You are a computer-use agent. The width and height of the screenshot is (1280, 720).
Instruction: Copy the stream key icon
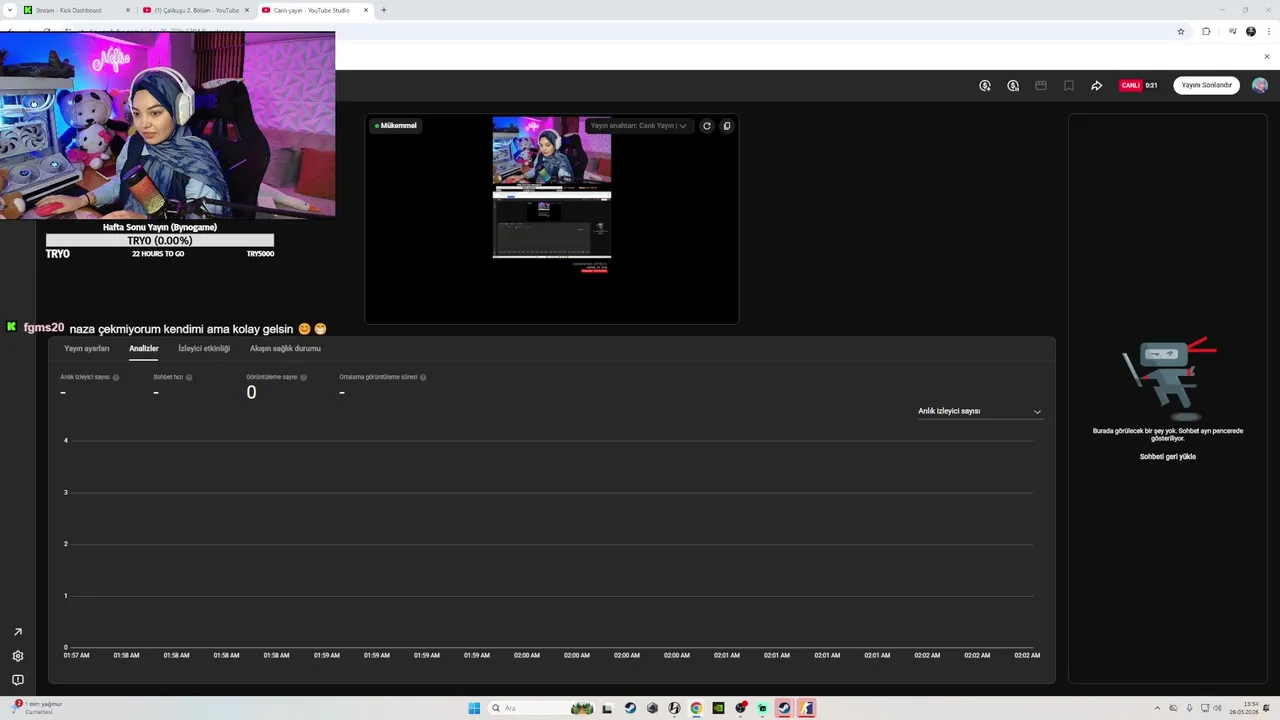point(727,126)
